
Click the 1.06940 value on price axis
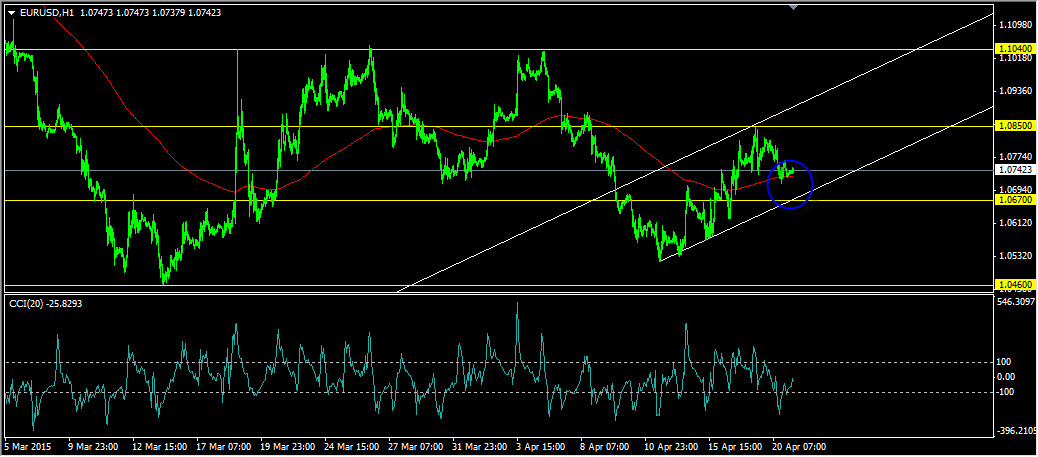1016,190
